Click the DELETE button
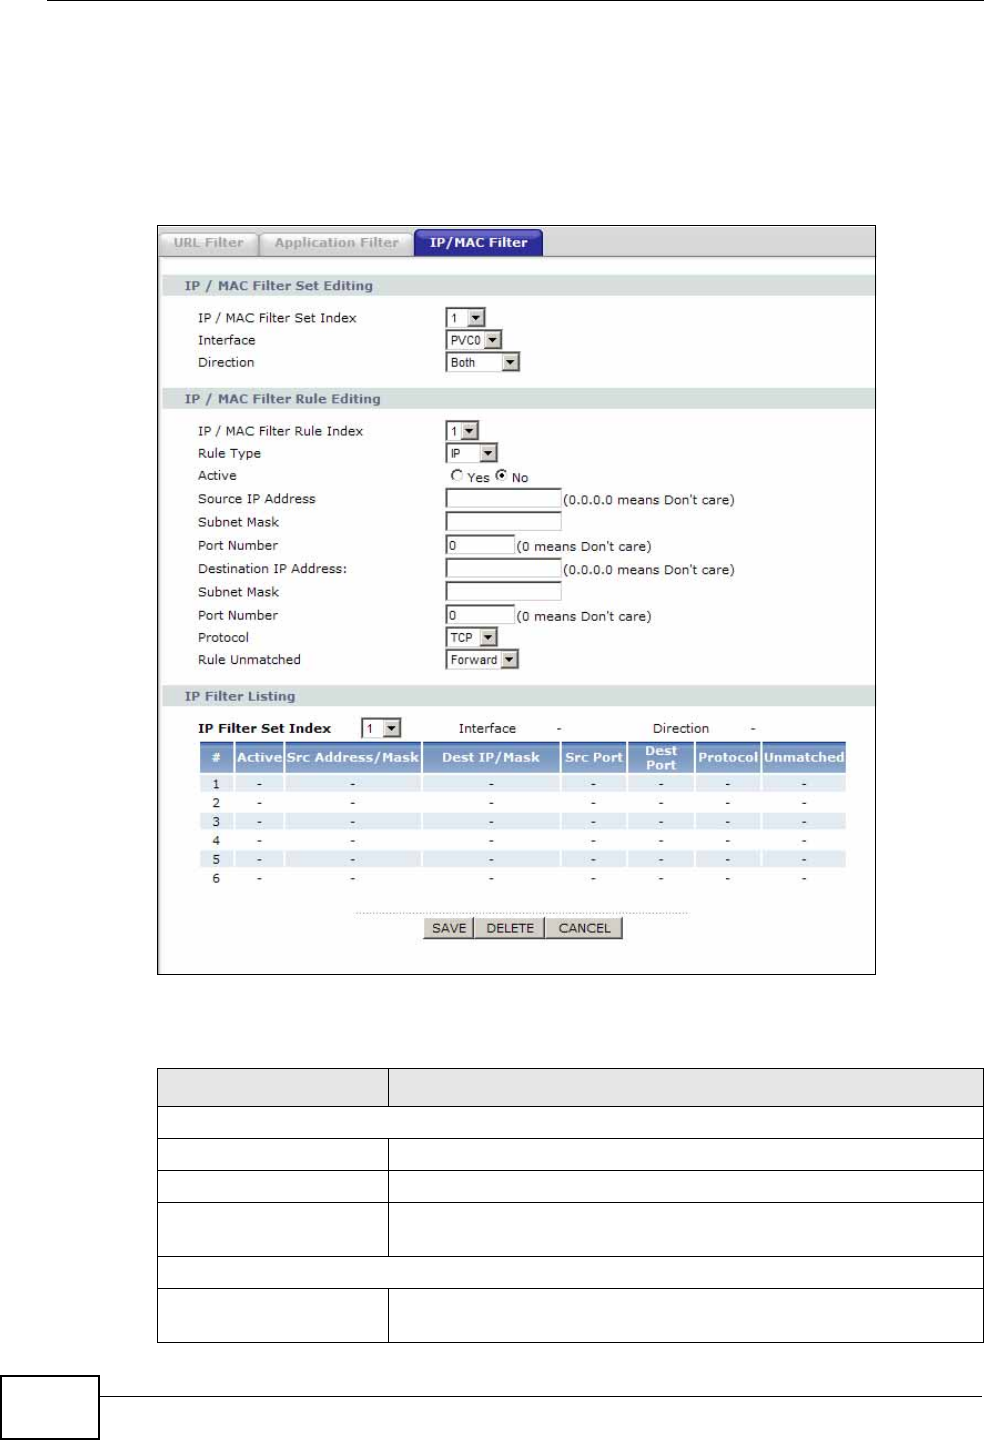Viewport: 984px width, 1440px height. point(510,928)
